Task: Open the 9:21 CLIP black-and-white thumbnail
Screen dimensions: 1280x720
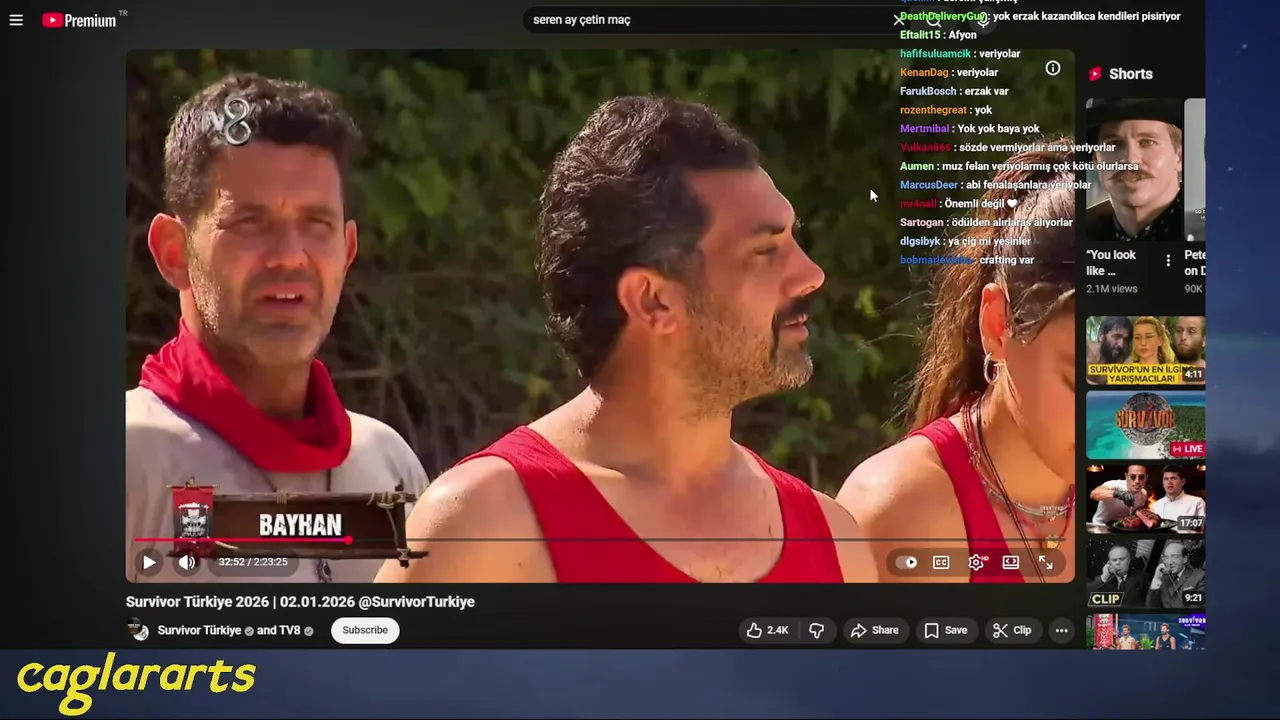Action: [x=1146, y=572]
